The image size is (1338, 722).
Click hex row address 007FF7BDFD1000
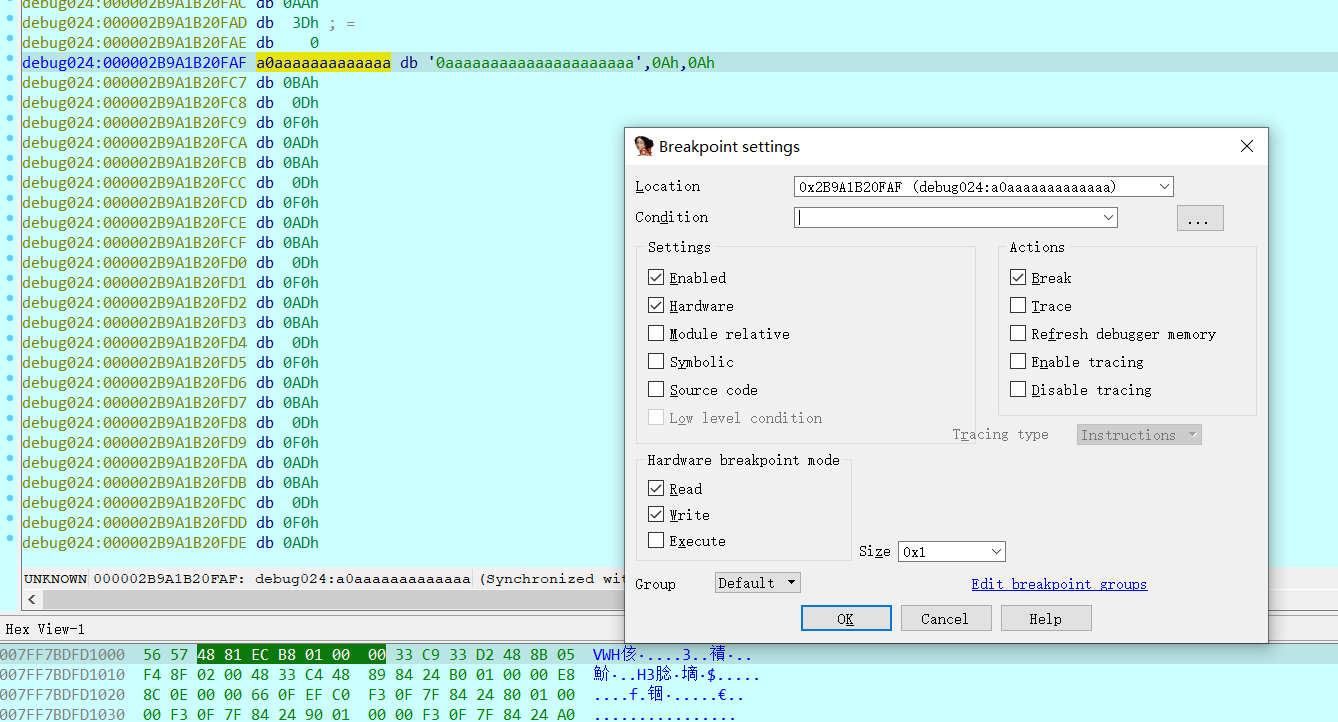(62, 655)
